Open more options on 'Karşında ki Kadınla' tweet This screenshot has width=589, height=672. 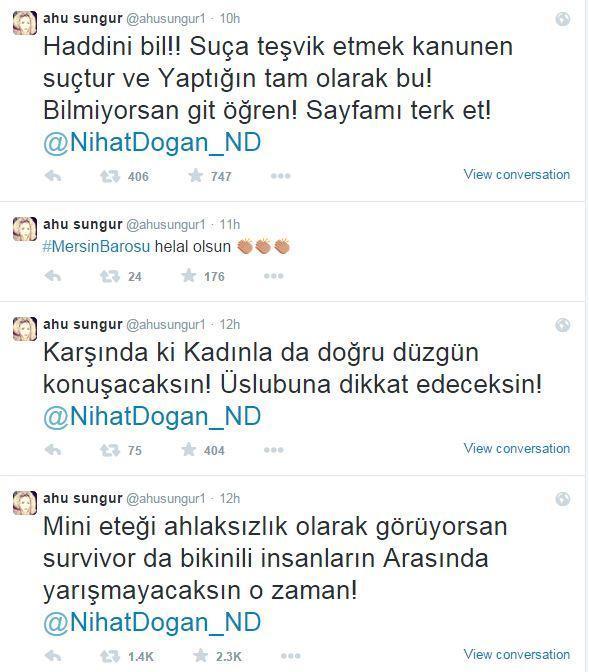coord(274,450)
